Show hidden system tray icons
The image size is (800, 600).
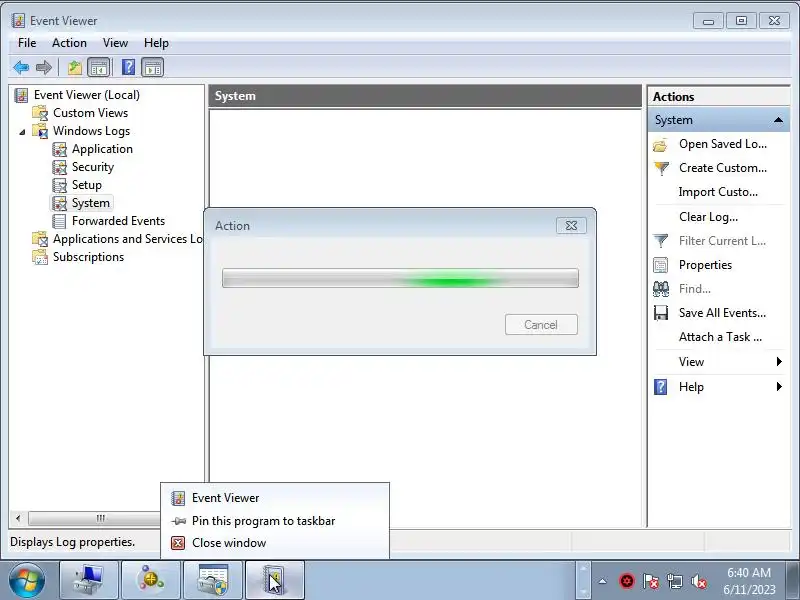603,581
